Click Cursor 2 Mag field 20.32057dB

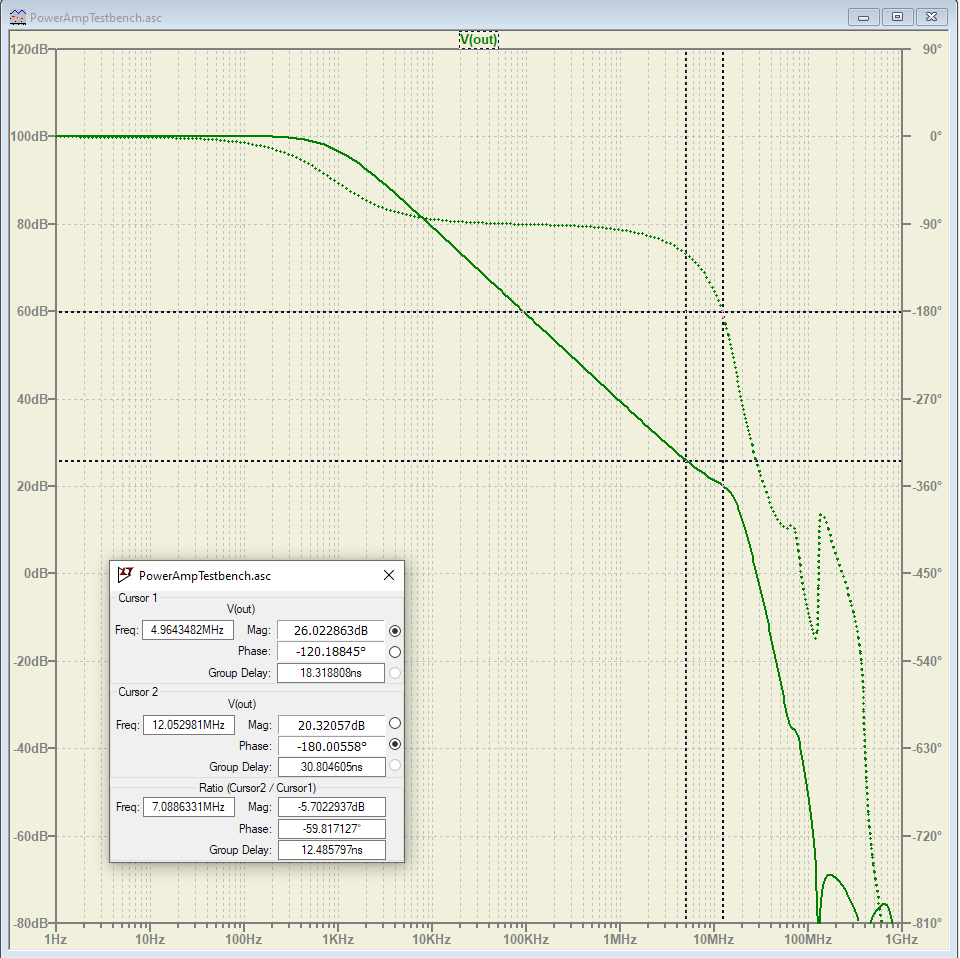(331, 725)
